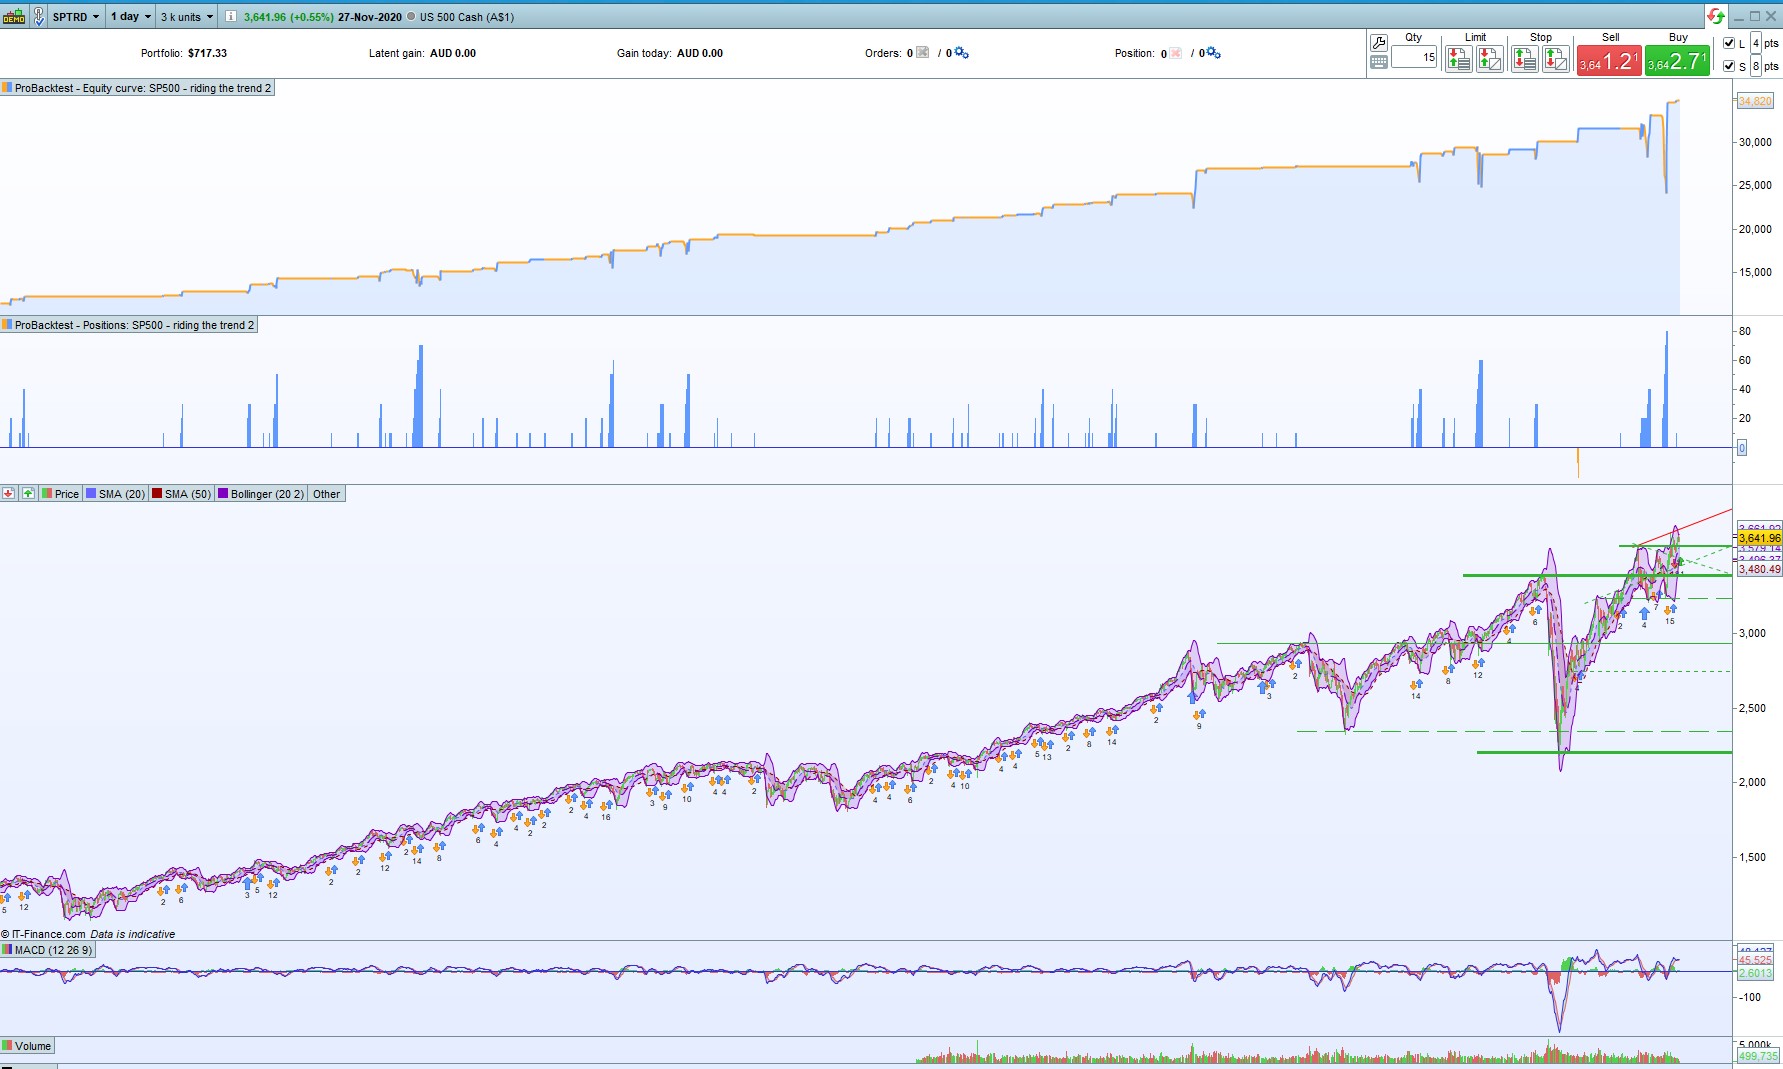Click the 34,820 equity axis tag

click(1755, 101)
